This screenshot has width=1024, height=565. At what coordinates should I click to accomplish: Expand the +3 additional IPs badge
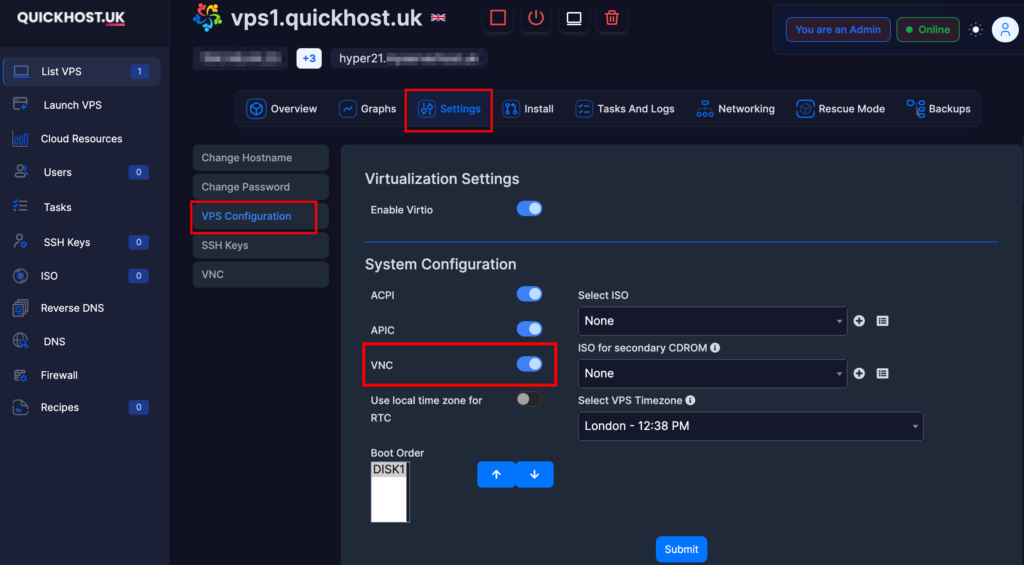[x=309, y=58]
